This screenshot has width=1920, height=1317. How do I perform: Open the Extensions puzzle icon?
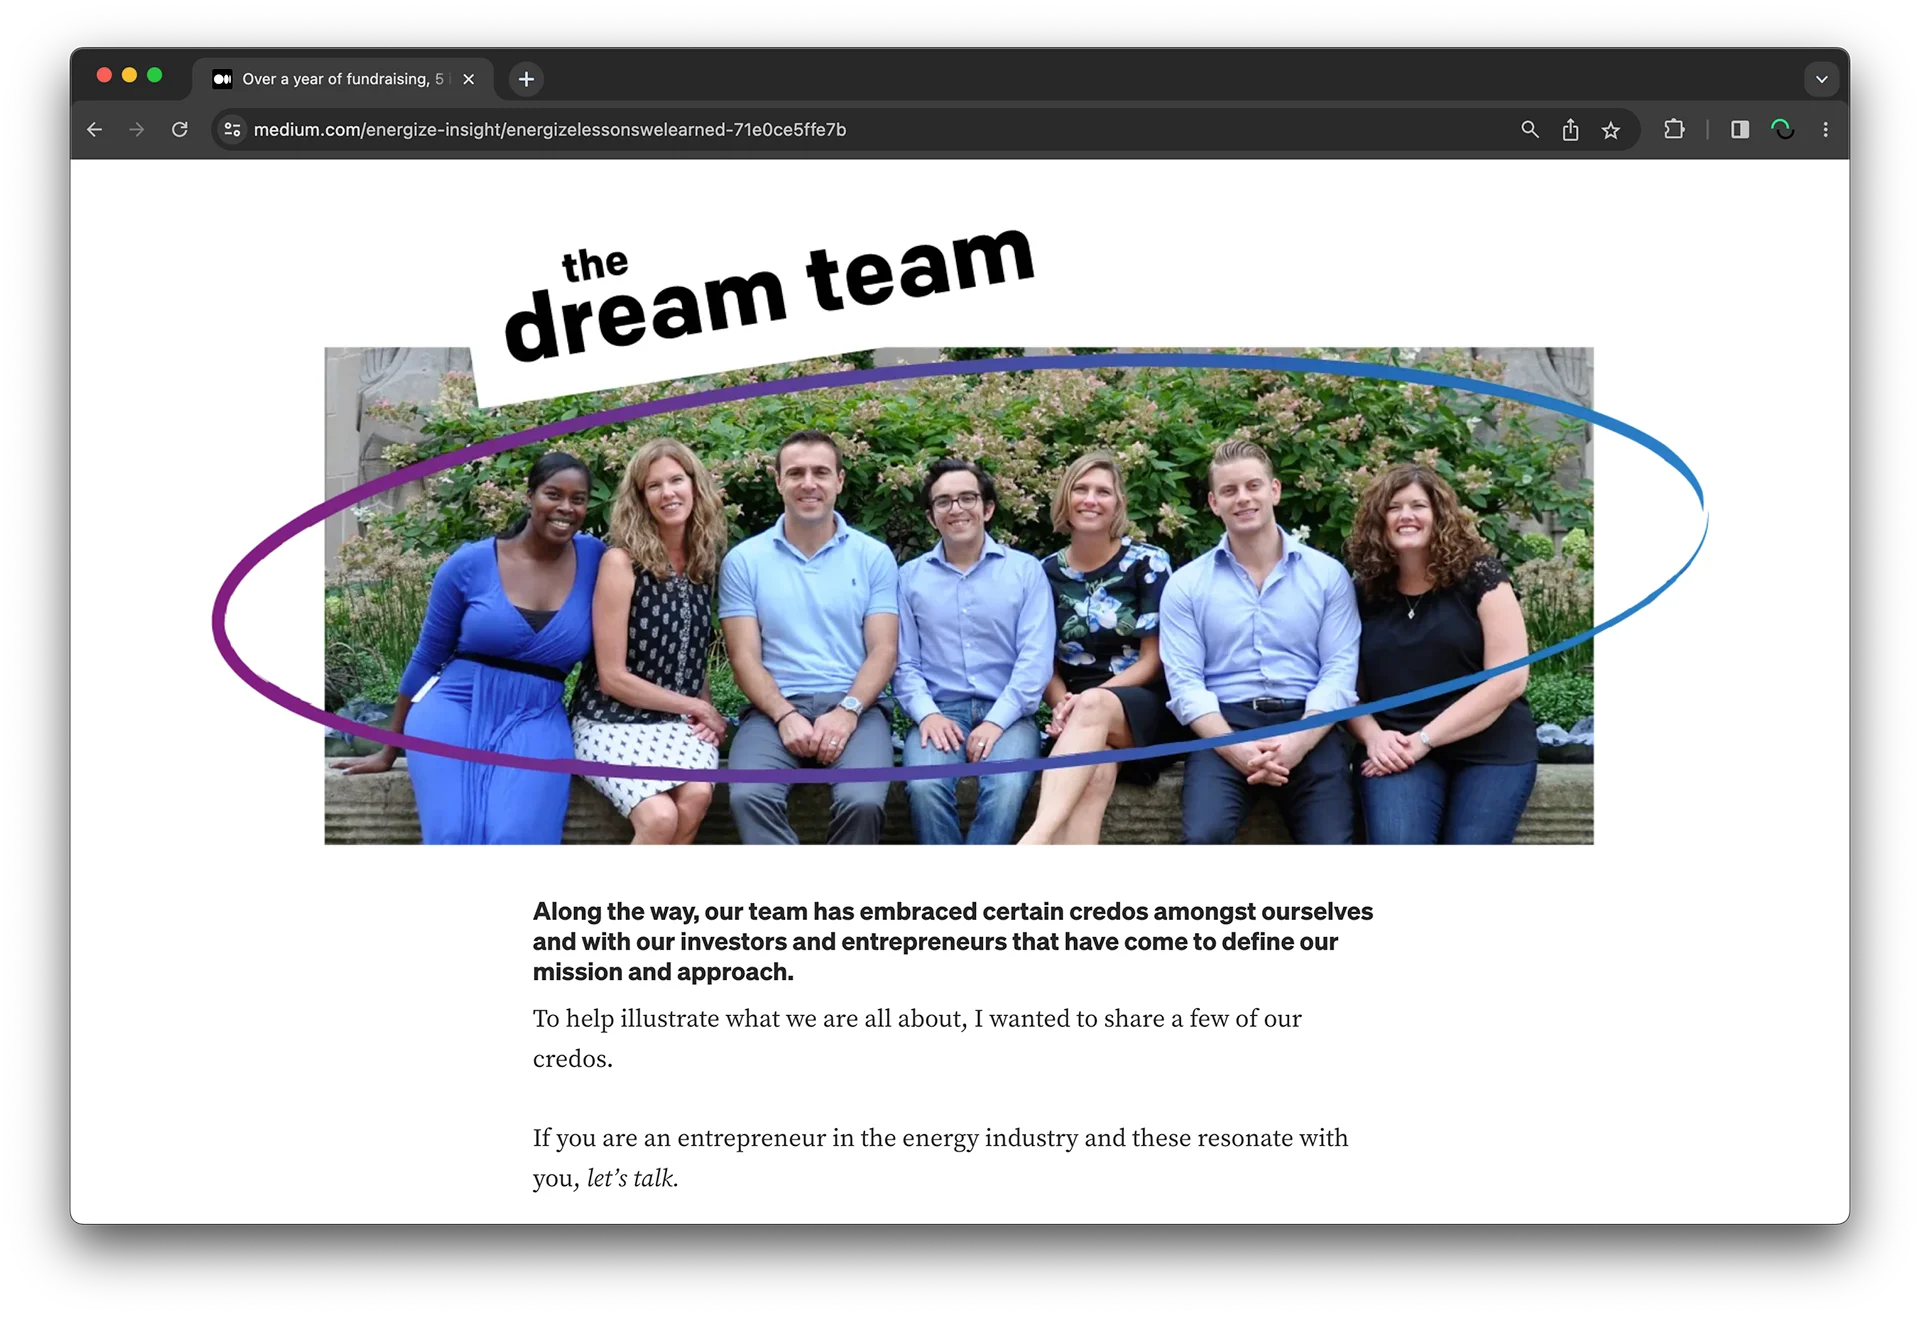(1674, 130)
